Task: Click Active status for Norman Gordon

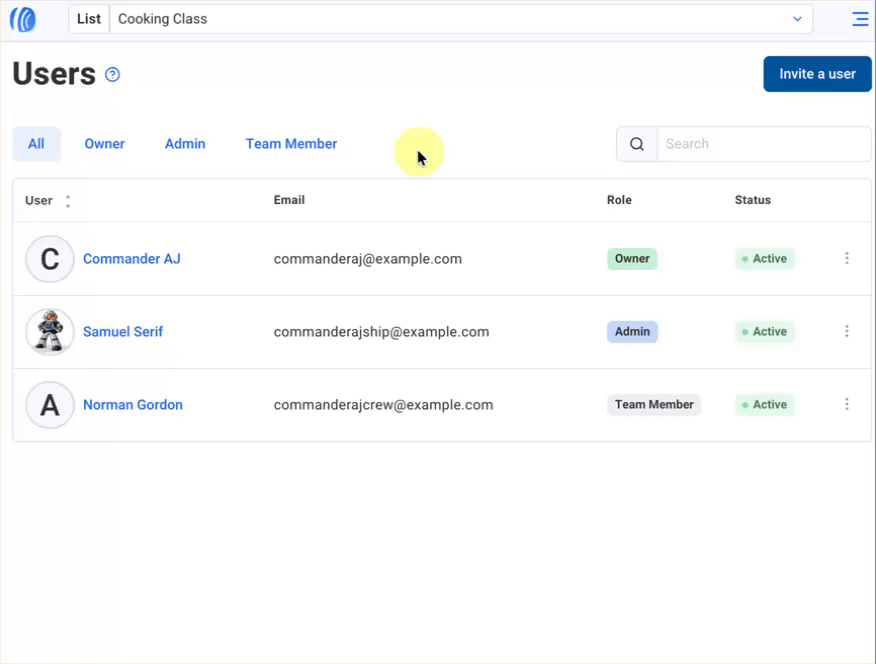Action: click(765, 405)
